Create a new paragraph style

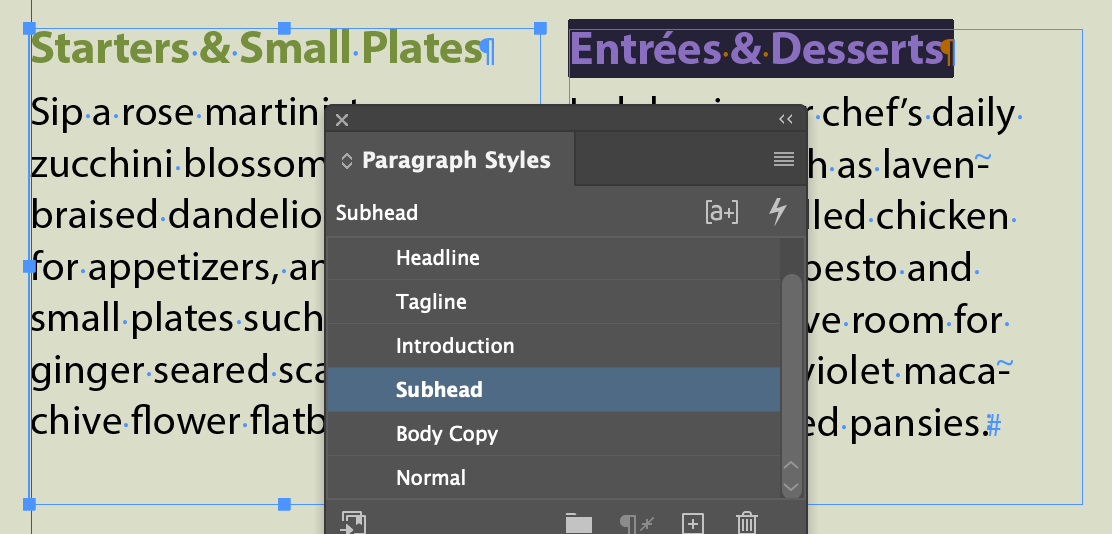(692, 524)
